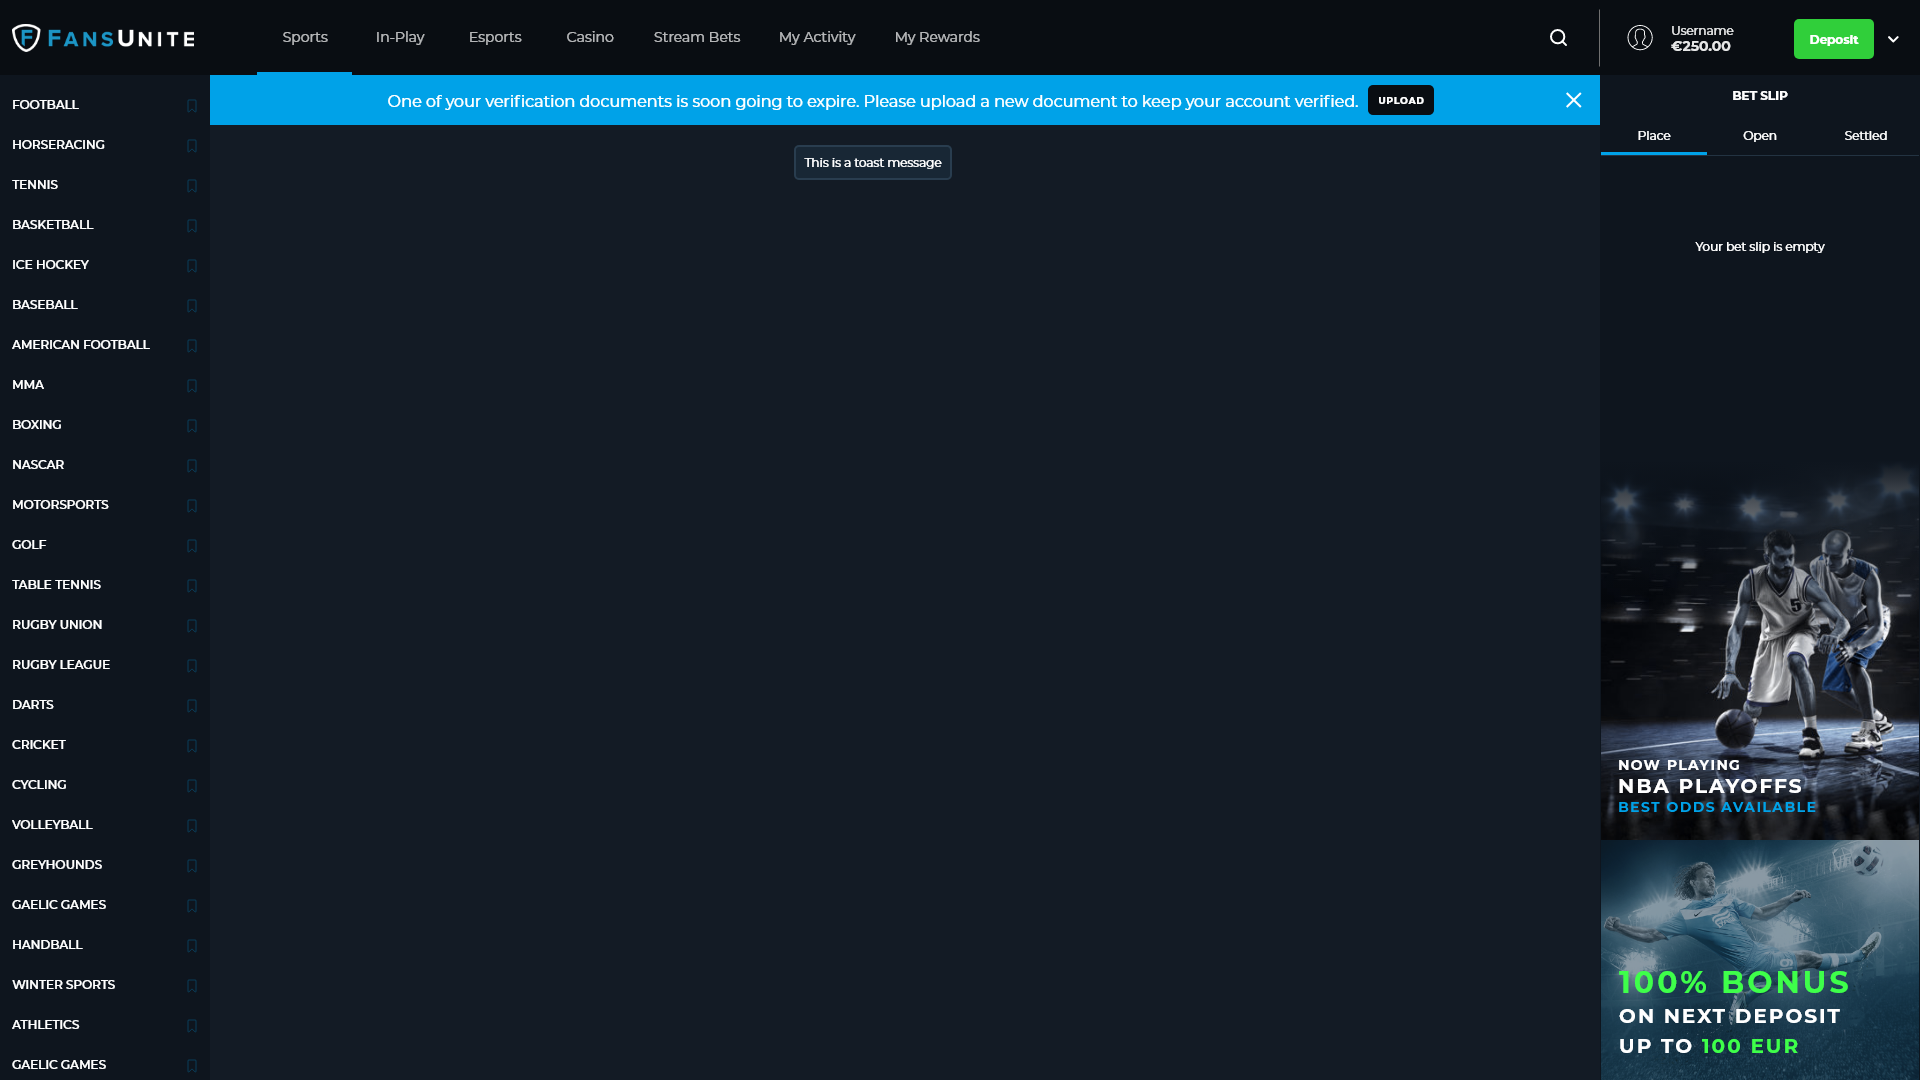This screenshot has height=1080, width=1920.
Task: Click the FansUnite logo
Action: tap(104, 38)
